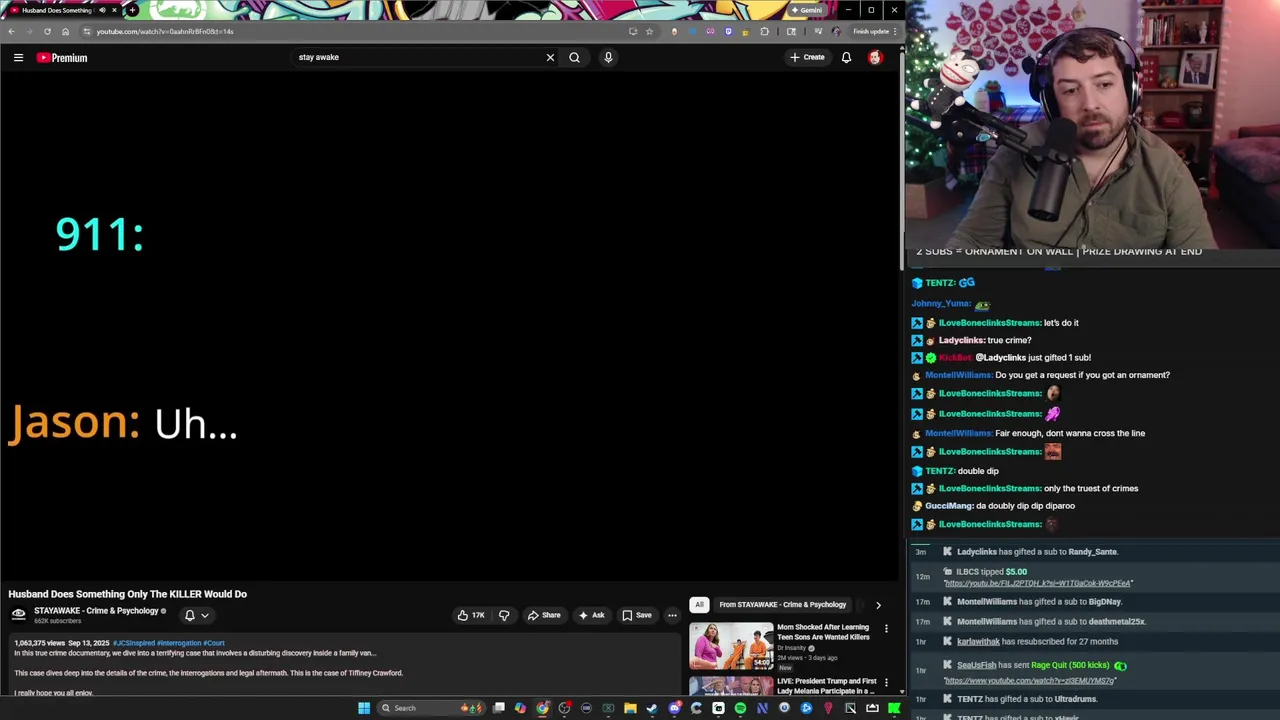Screen dimensions: 1280x720
Task: Open the subscription notification bell dropdown
Action: 196,615
